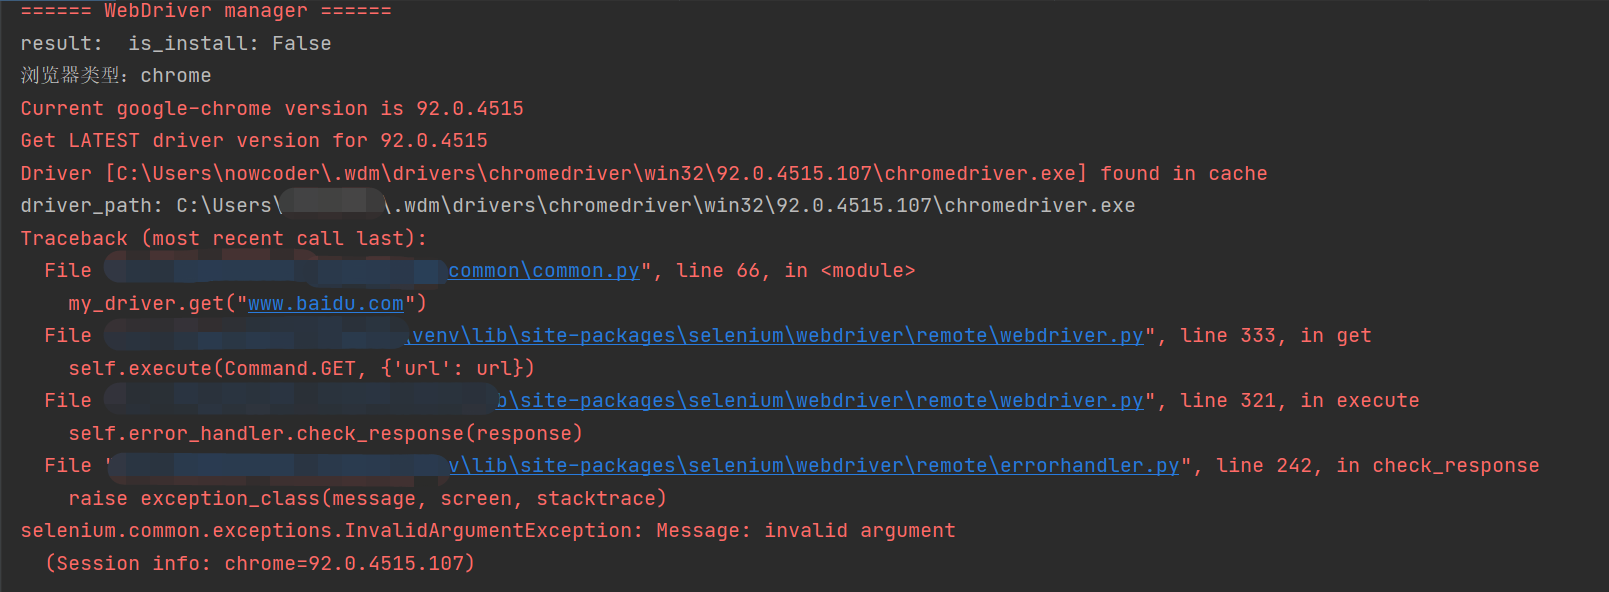Click the InvalidArgumentException message line

(488, 531)
